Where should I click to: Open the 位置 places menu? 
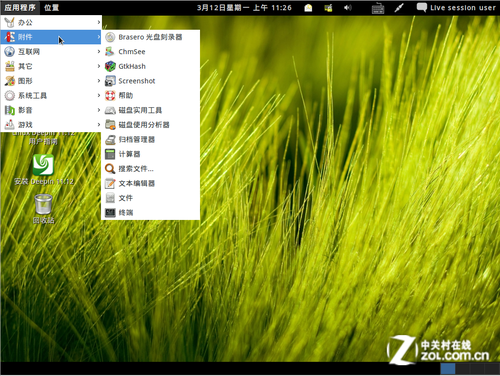click(x=51, y=7)
